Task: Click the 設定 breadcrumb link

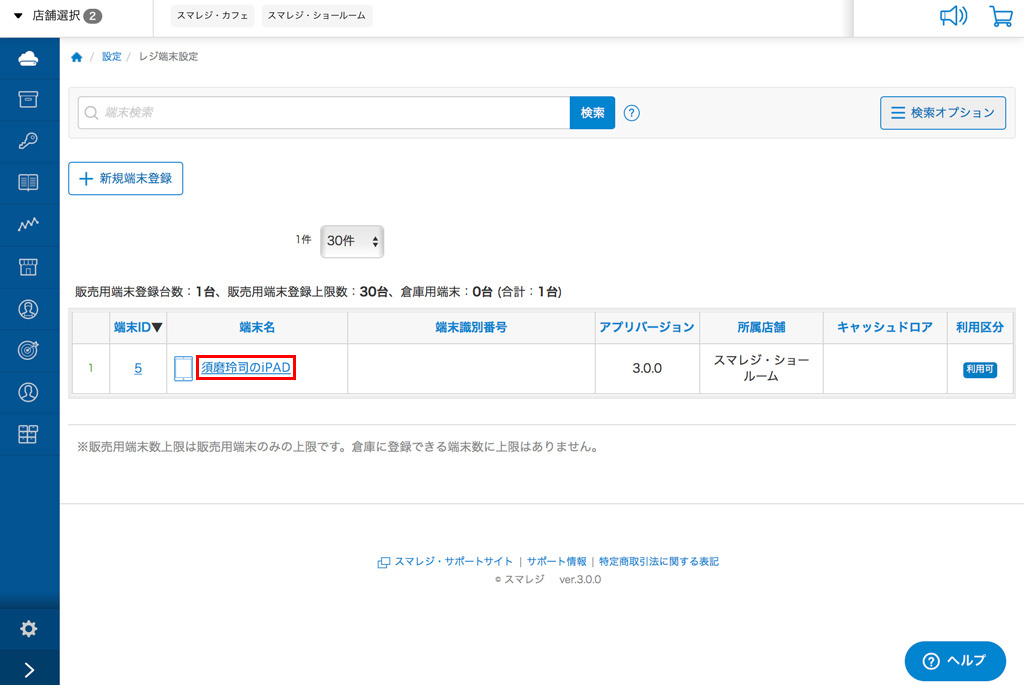Action: (111, 57)
